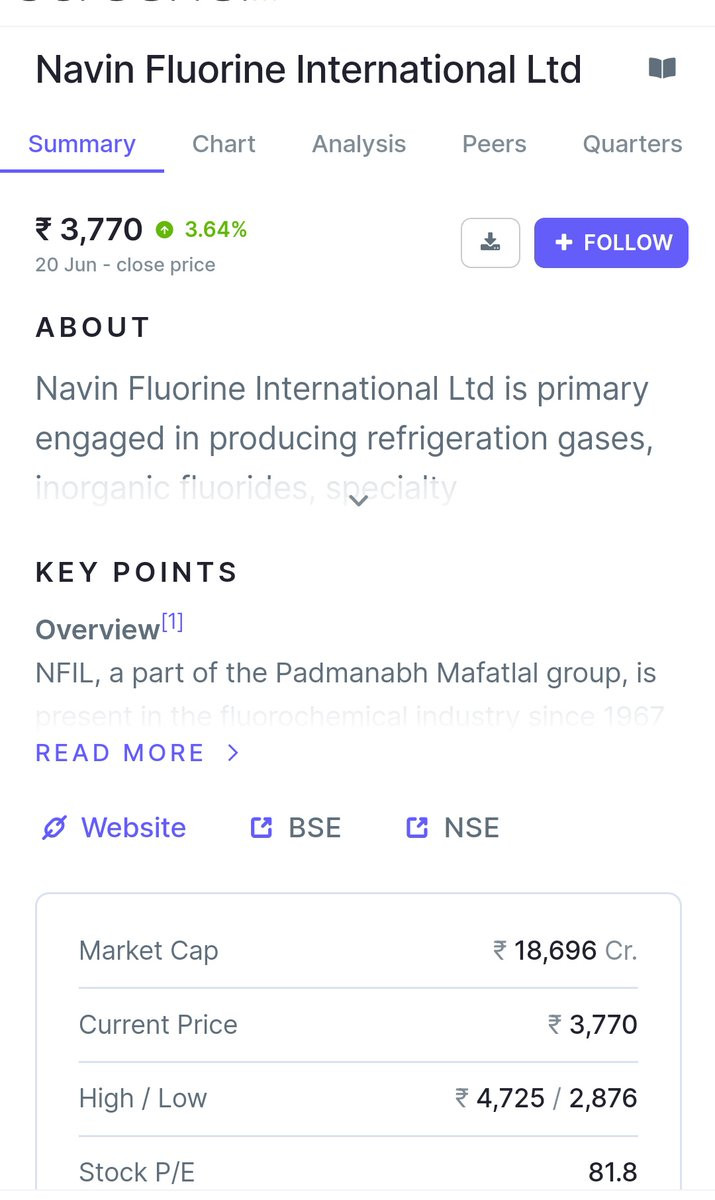
Task: Open the BSE link
Action: pos(314,828)
